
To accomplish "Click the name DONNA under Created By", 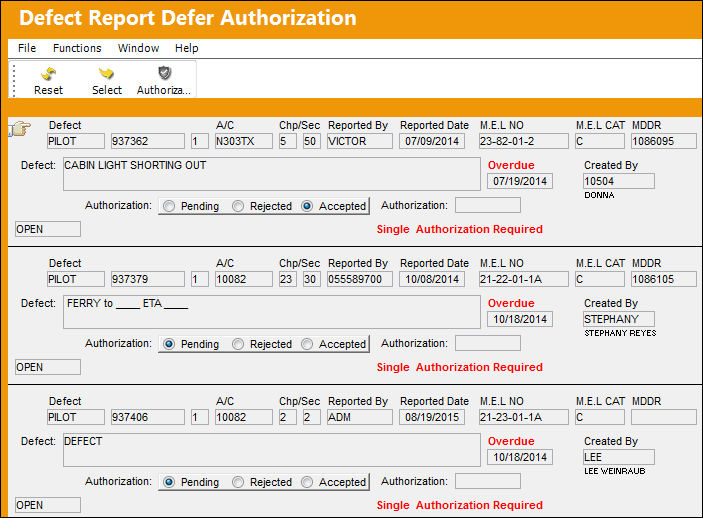I will (x=599, y=195).
